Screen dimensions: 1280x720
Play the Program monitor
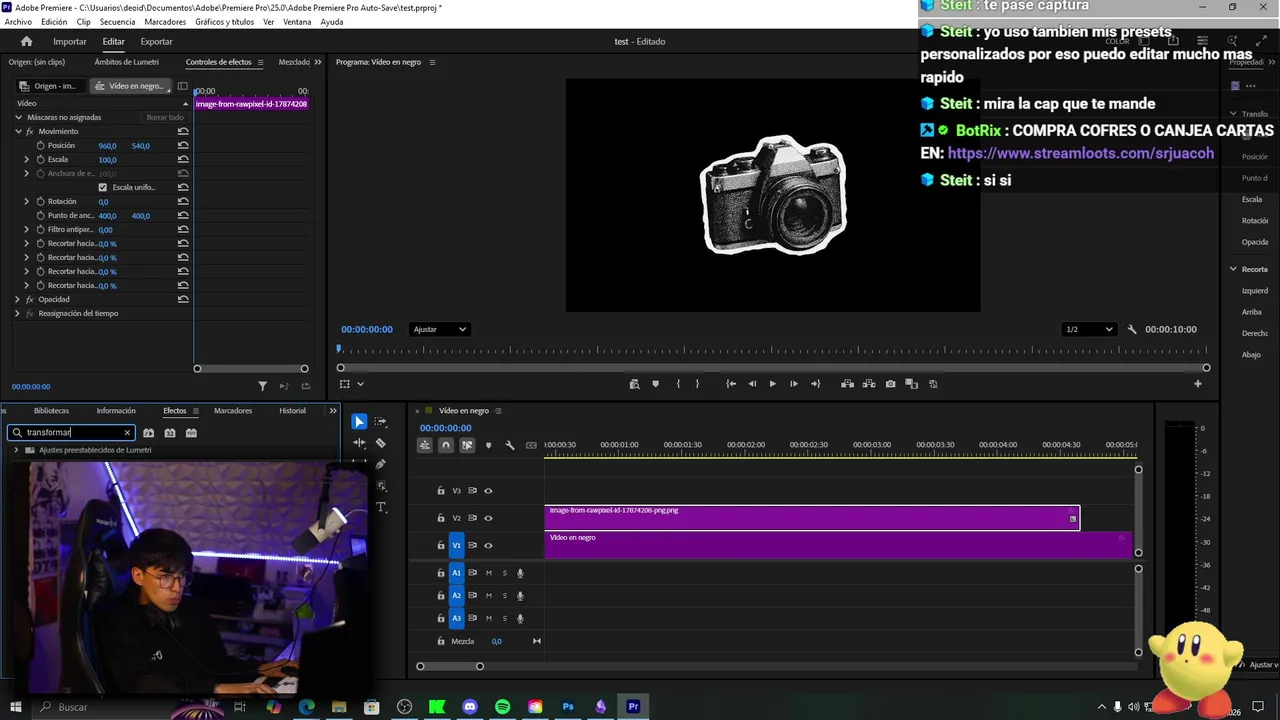tap(772, 384)
